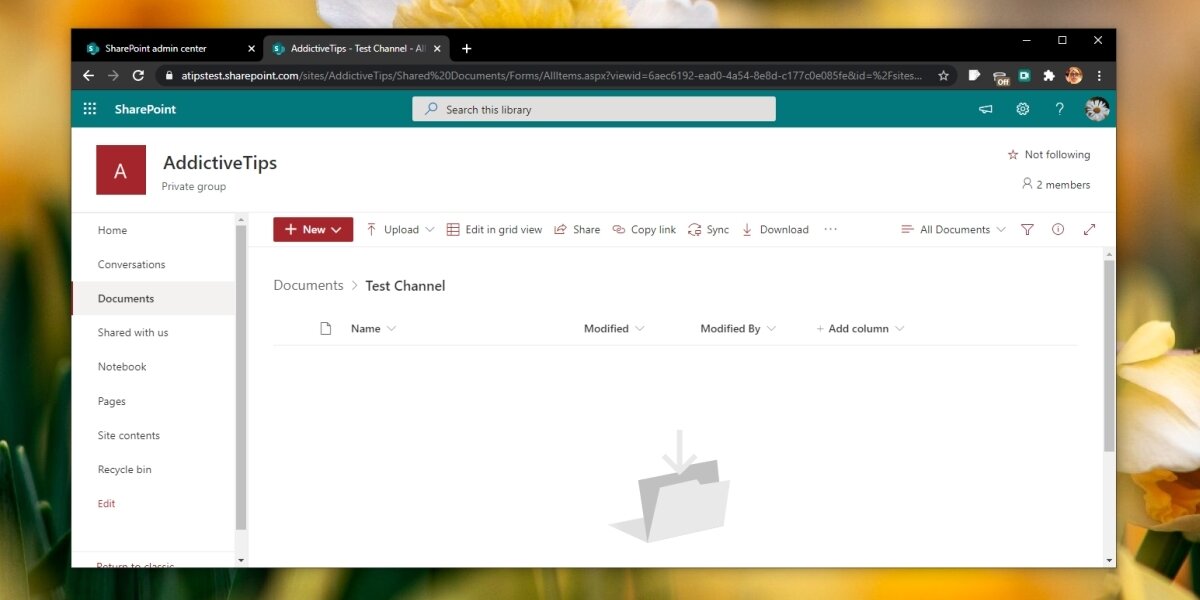The width and height of the screenshot is (1200, 600).
Task: Click the extension icon labeled Off
Action: 1001,77
